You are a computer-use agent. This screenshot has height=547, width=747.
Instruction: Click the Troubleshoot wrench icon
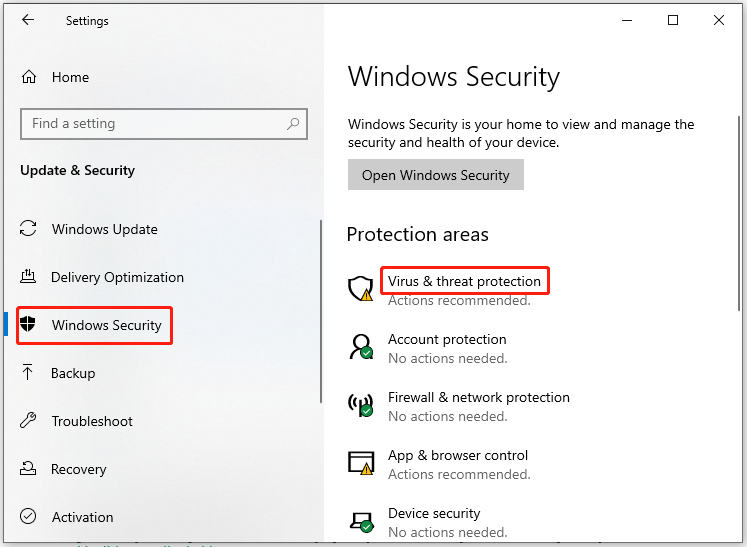coord(29,421)
